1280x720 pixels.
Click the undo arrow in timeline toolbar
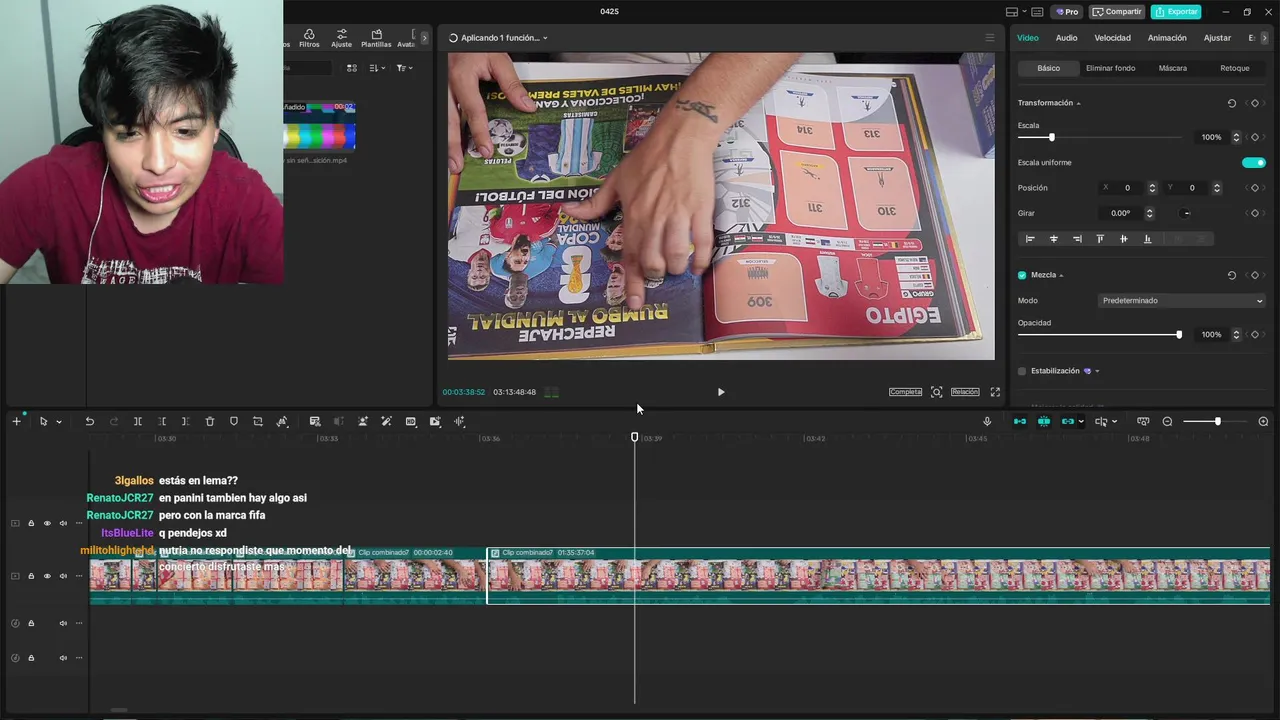[x=89, y=421]
